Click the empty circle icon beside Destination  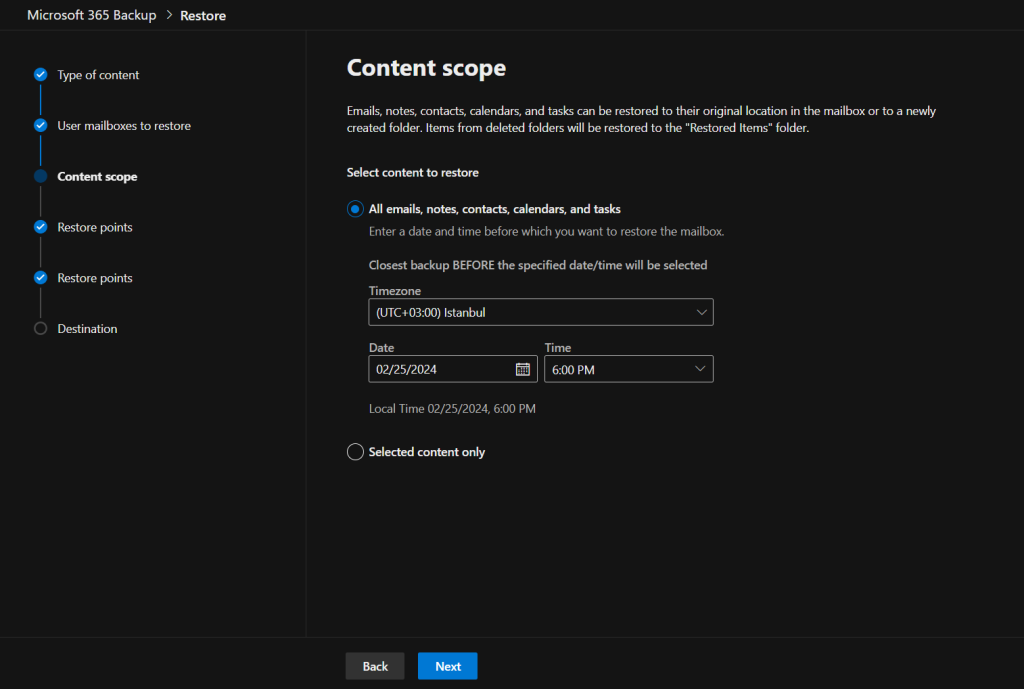pos(40,329)
